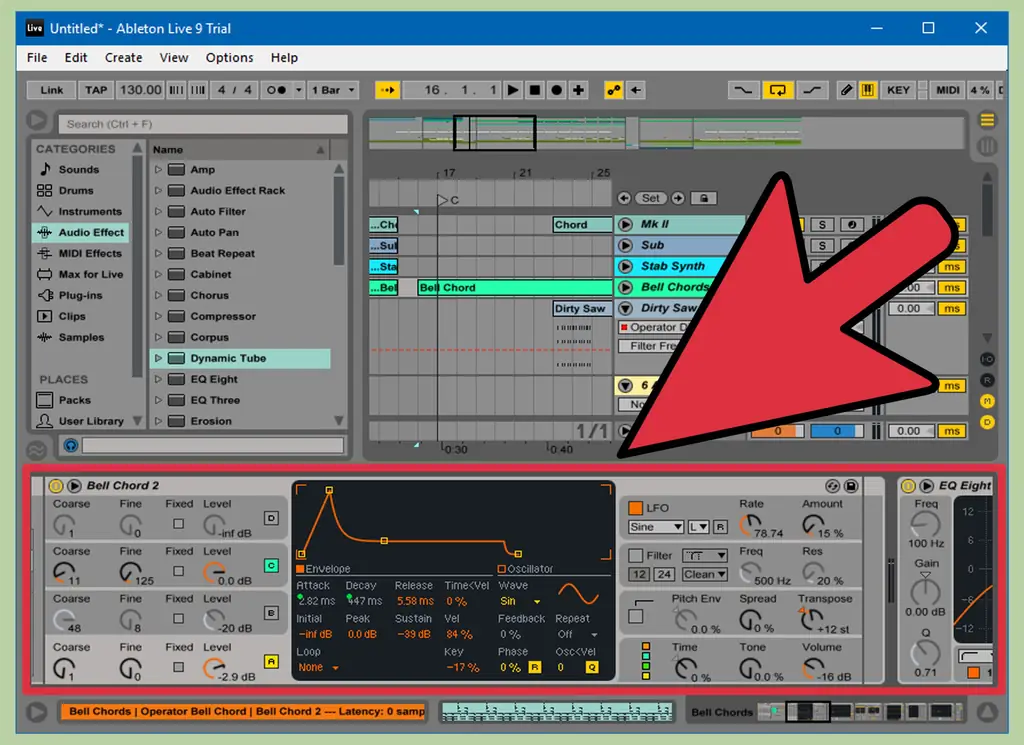Open Packs in Places

click(x=74, y=400)
